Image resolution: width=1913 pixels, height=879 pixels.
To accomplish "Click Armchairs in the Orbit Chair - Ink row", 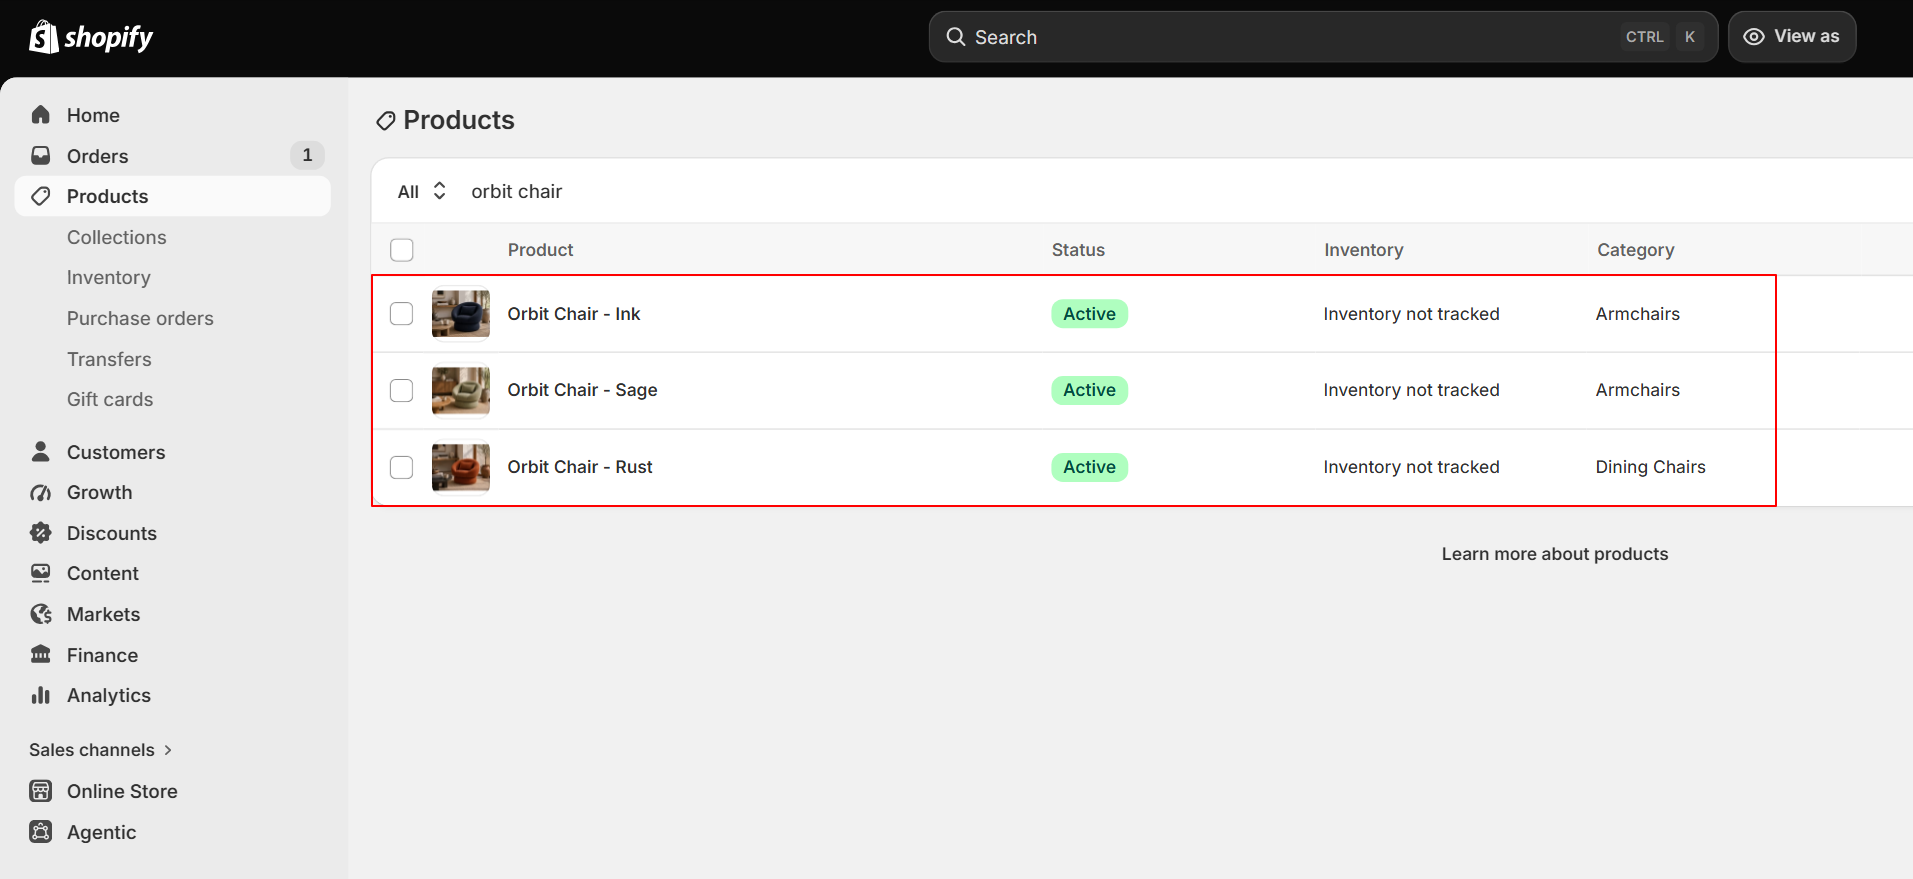I will coord(1638,314).
